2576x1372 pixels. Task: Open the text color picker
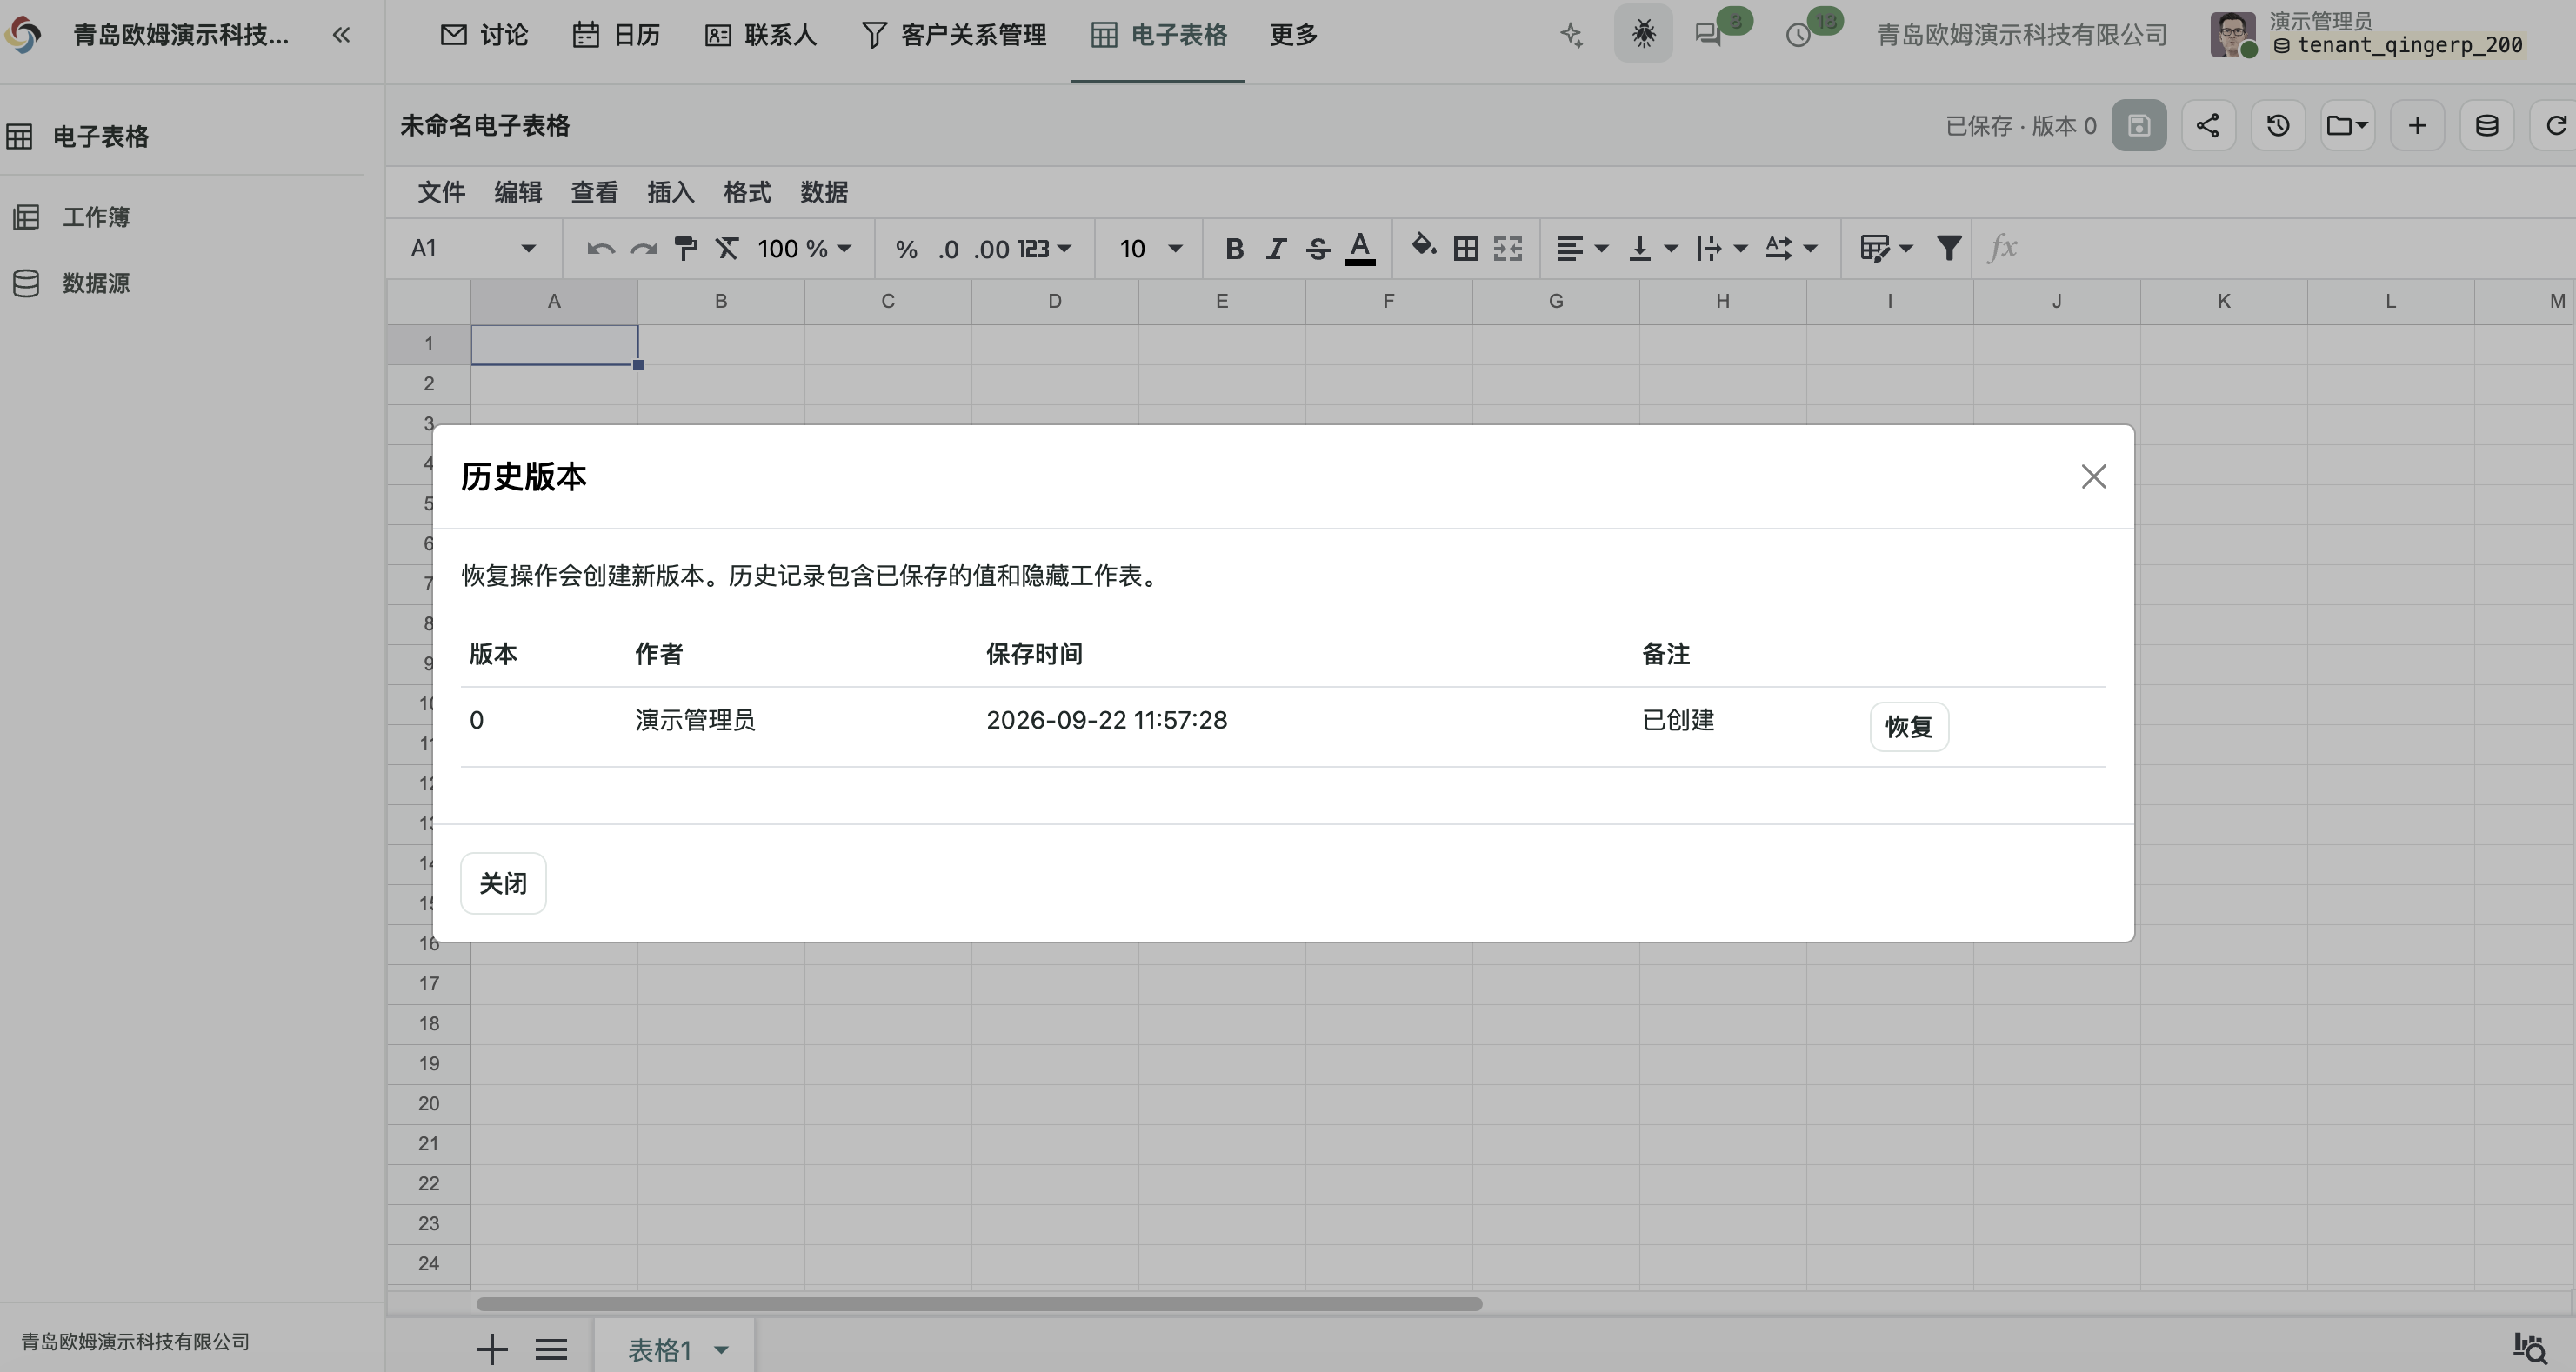coord(1360,248)
